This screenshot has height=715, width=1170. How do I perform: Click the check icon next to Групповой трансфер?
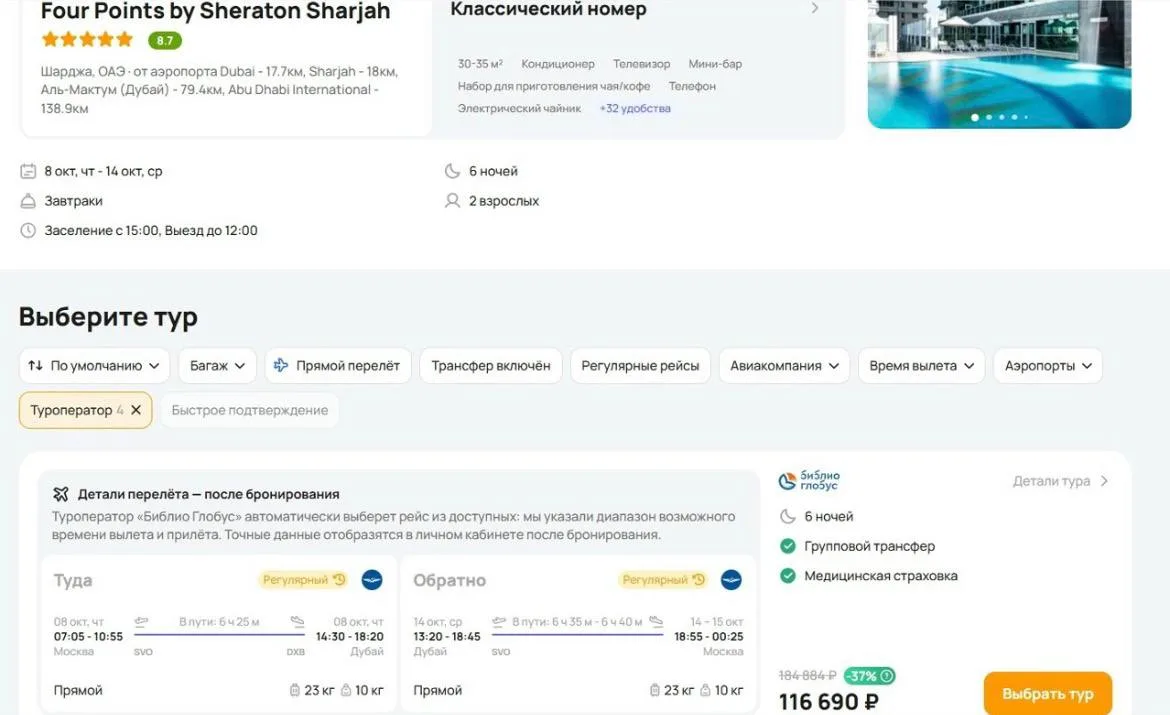click(x=787, y=546)
